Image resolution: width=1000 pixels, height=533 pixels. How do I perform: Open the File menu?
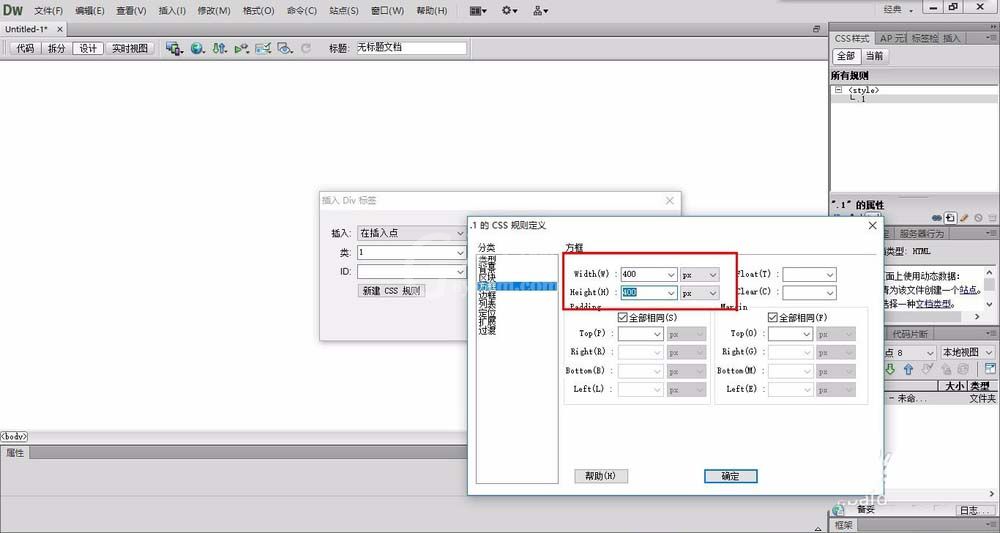[x=48, y=11]
